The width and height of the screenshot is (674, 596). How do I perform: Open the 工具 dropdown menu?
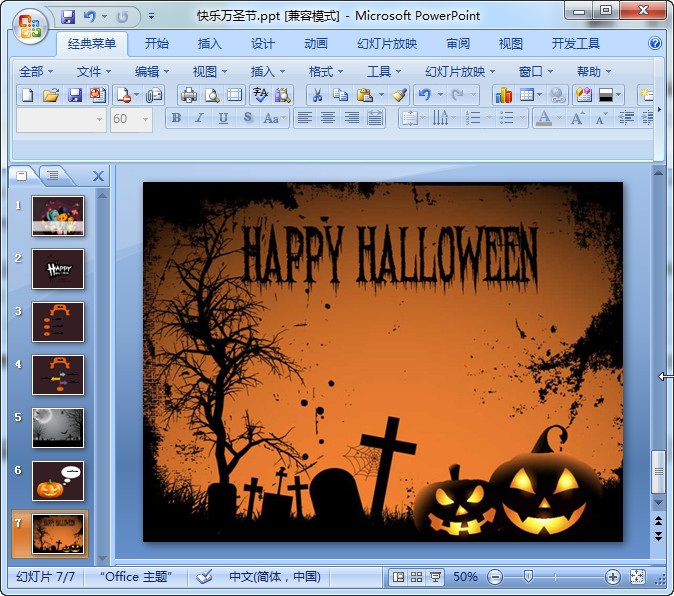point(384,71)
